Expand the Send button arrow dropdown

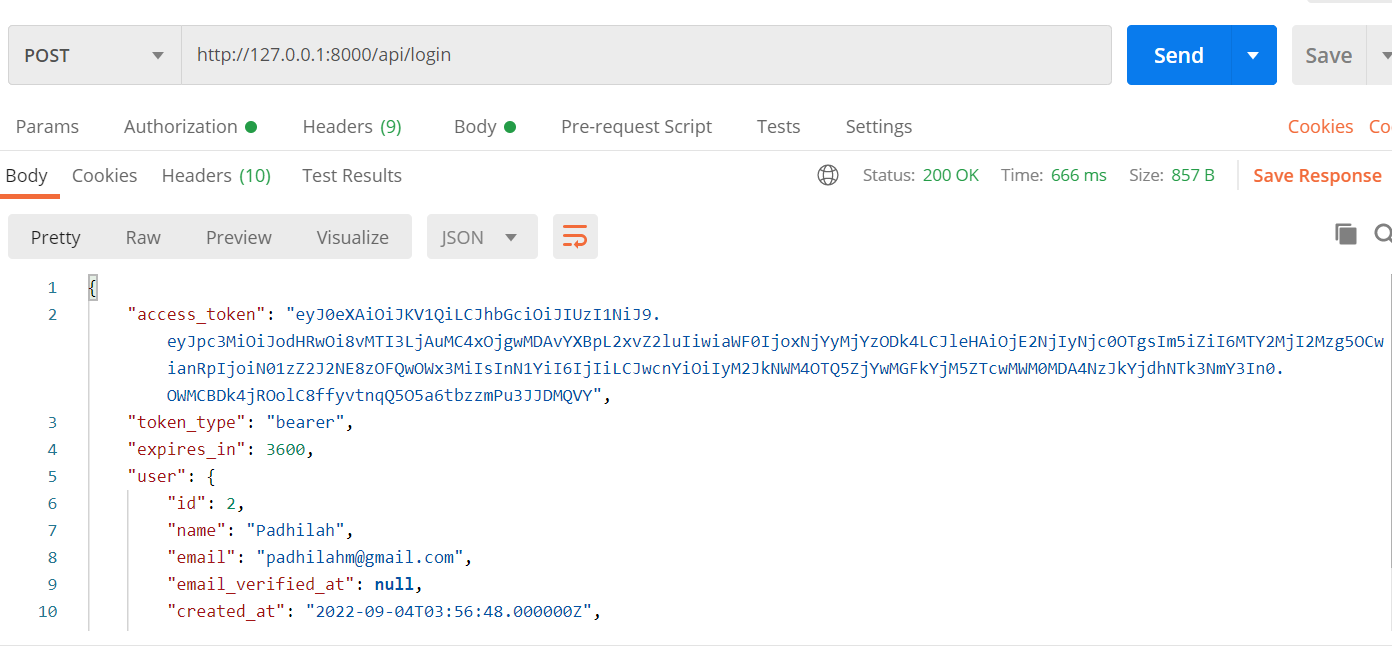pos(1253,55)
